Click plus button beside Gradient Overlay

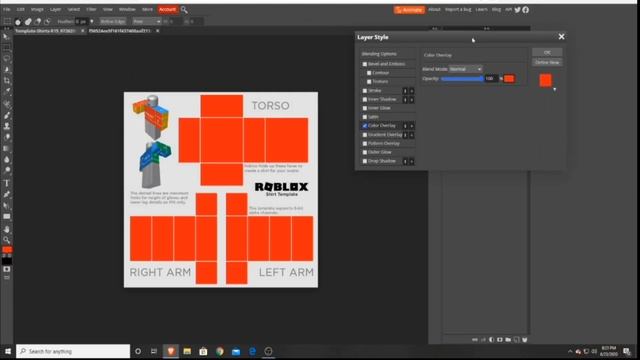[x=412, y=135]
